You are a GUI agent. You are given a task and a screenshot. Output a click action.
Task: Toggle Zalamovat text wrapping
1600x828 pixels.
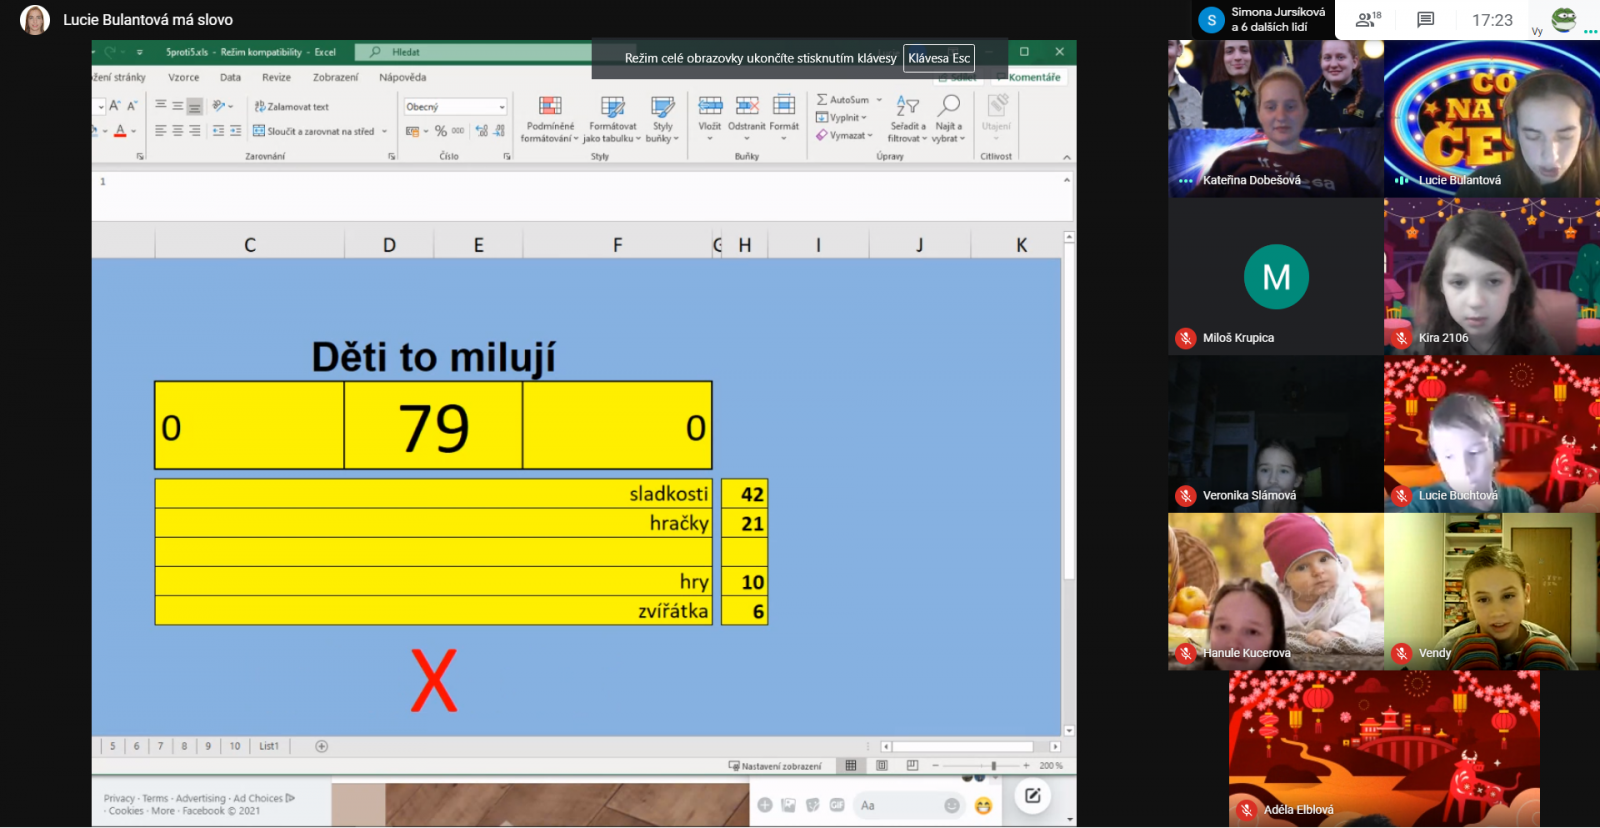point(292,107)
